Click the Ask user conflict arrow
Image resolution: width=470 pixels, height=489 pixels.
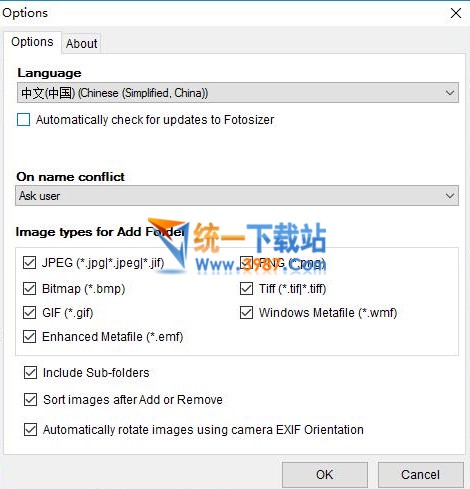(x=450, y=196)
